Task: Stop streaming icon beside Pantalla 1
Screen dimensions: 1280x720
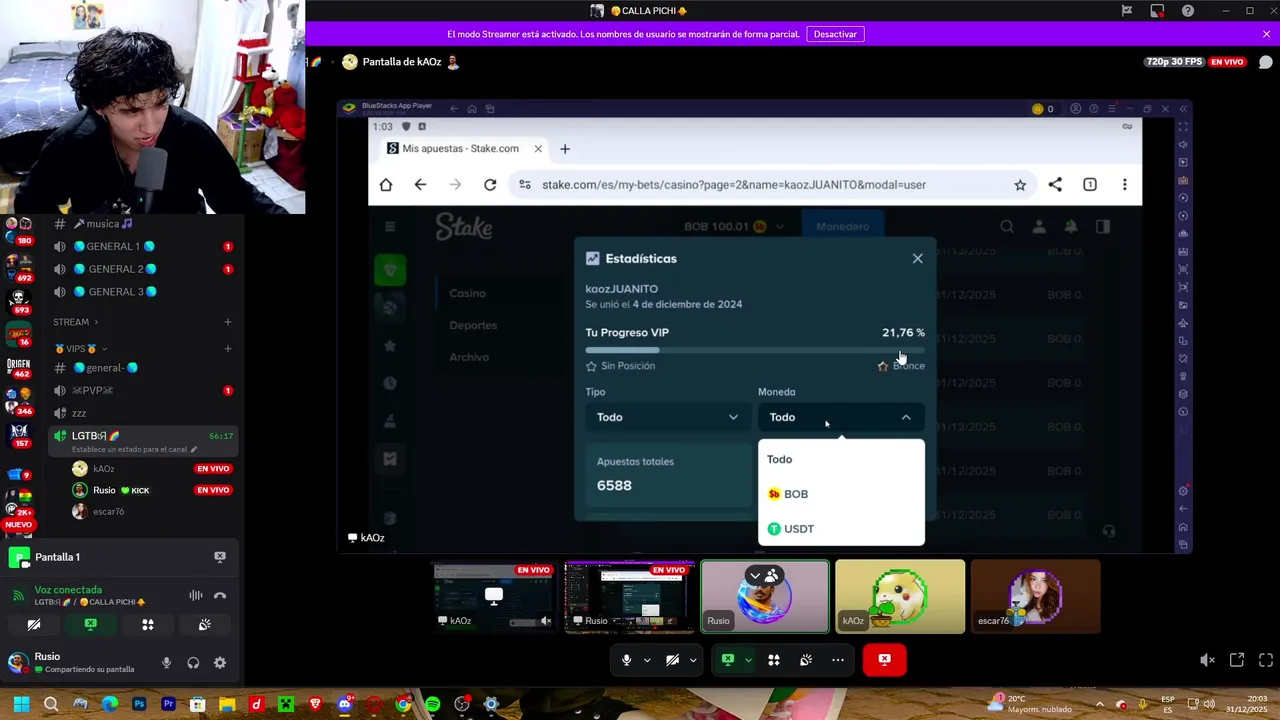Action: pos(220,557)
